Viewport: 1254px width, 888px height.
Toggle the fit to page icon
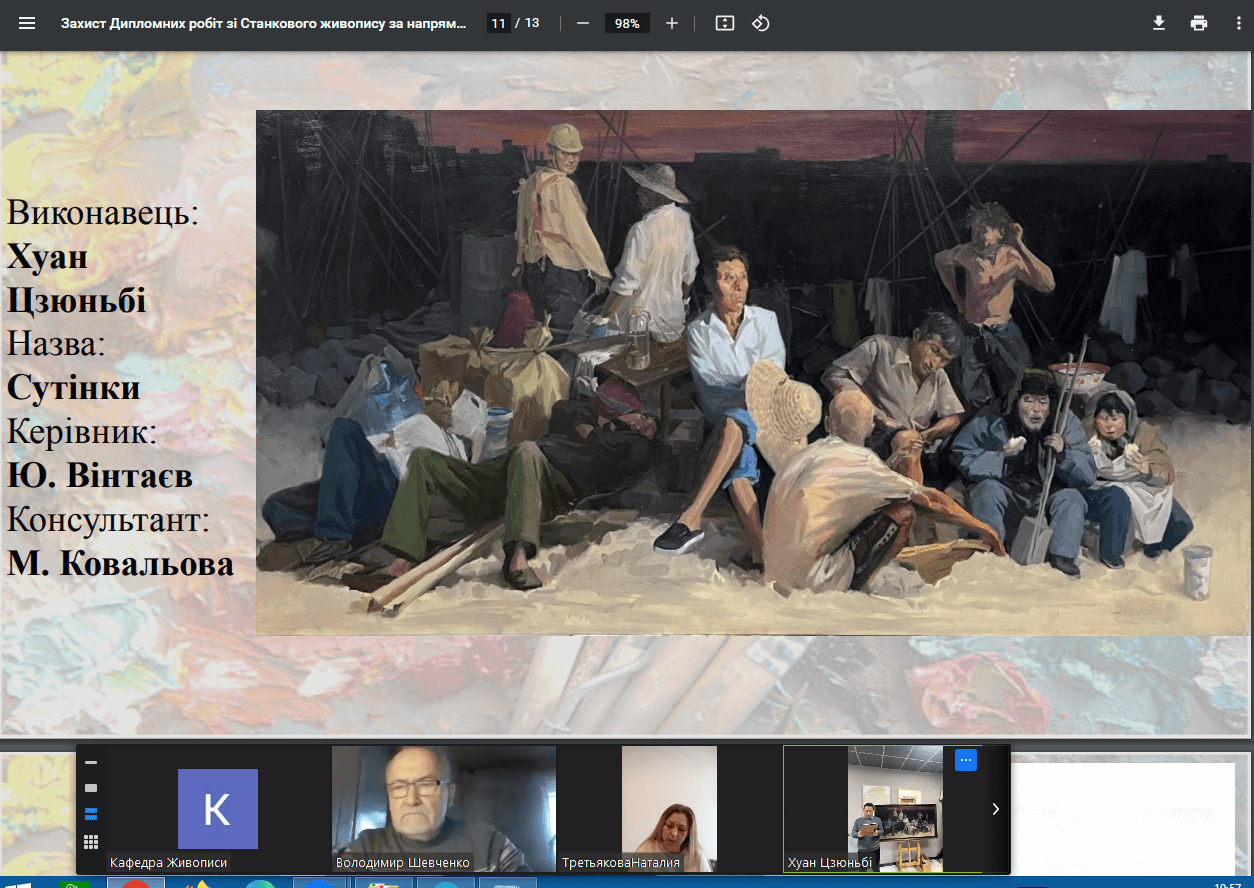(x=725, y=23)
